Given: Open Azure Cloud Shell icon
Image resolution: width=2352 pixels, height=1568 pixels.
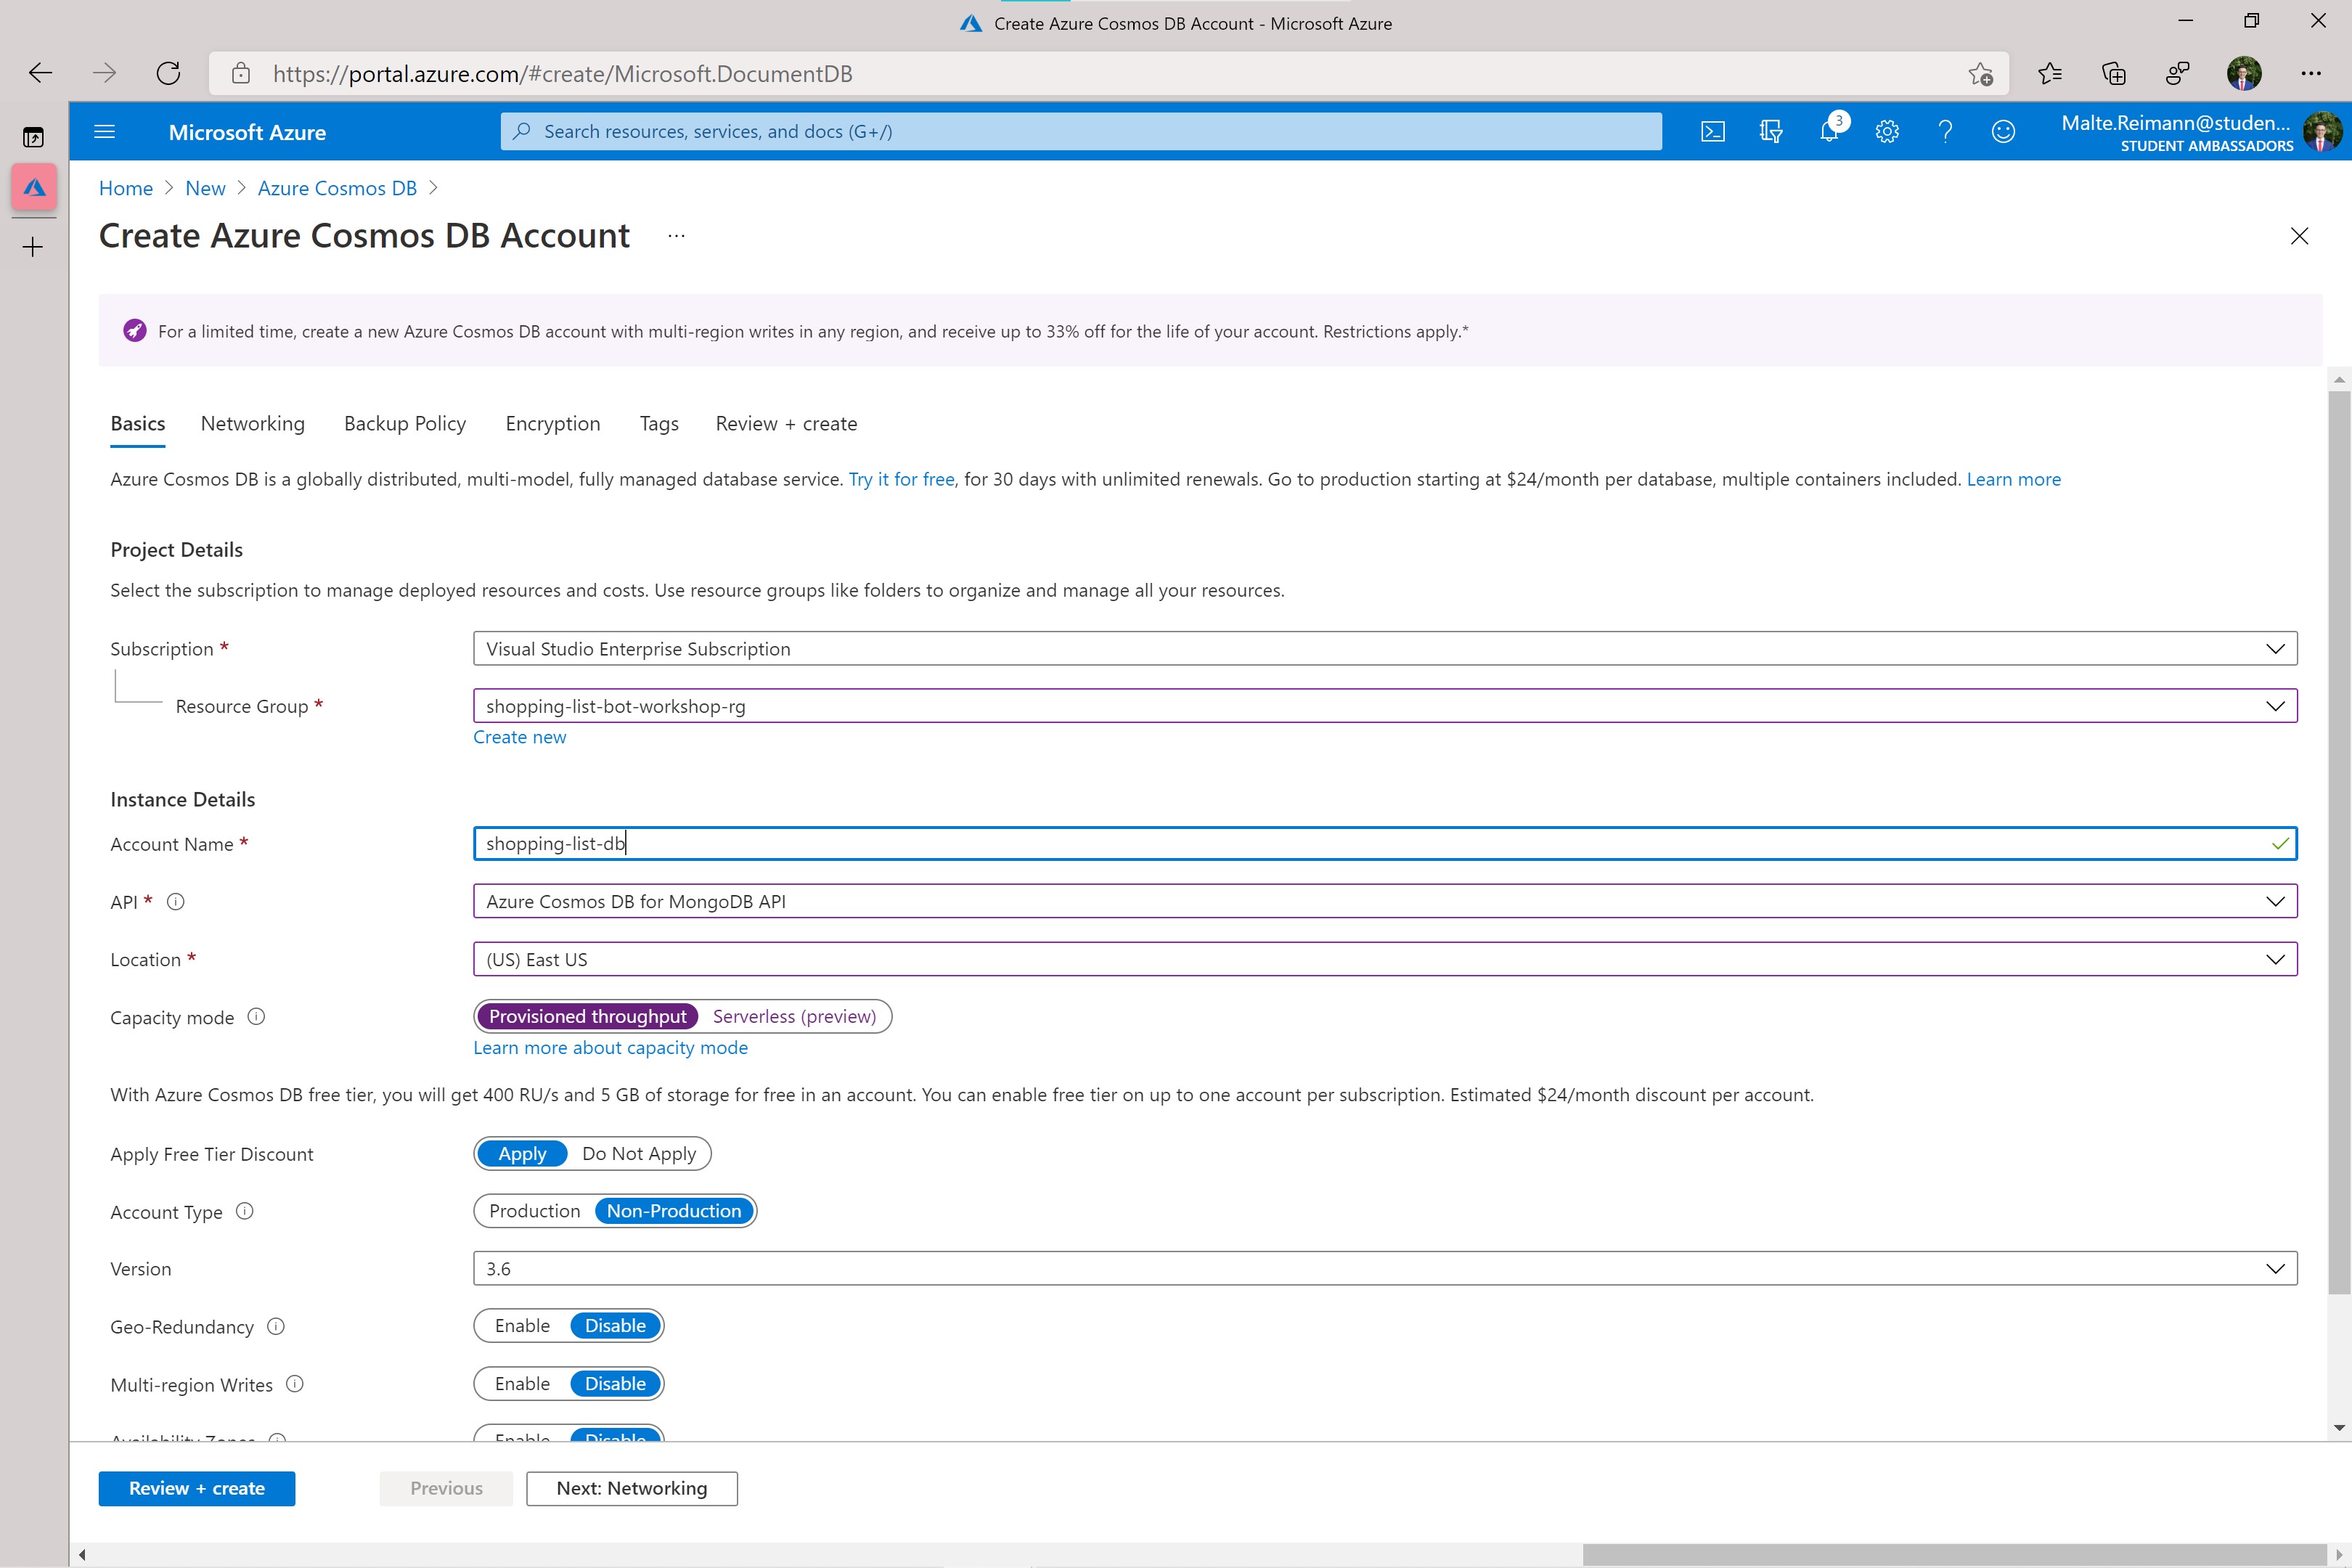Looking at the screenshot, I should tap(1712, 131).
